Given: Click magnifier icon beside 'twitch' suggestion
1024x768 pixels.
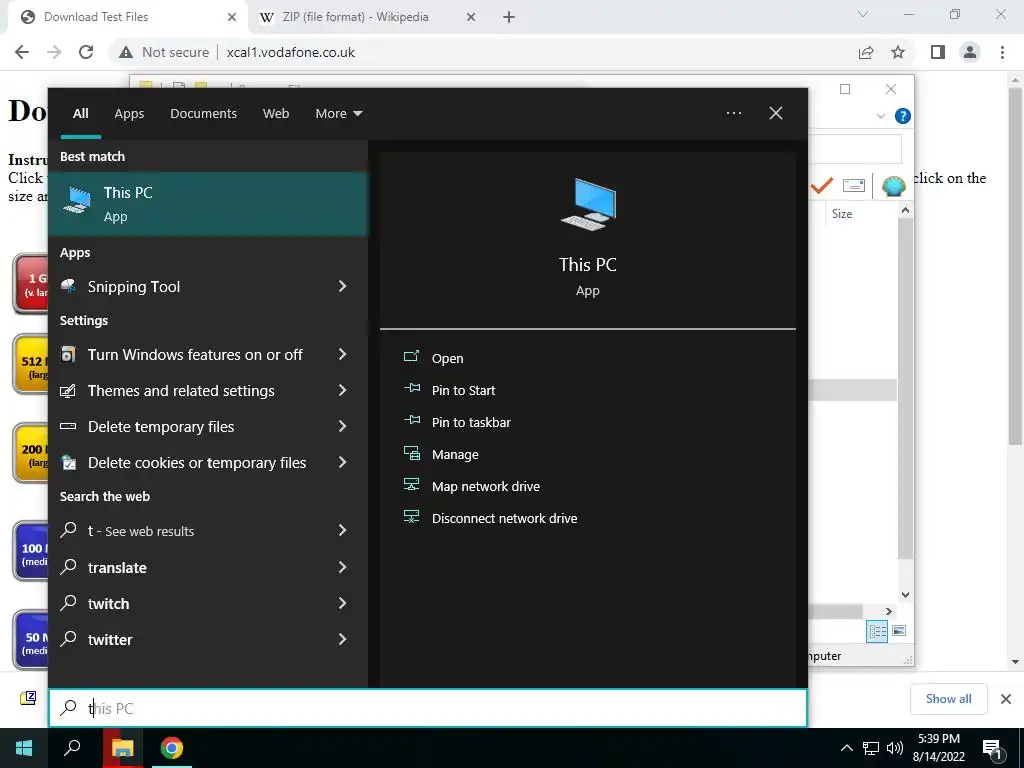Looking at the screenshot, I should [69, 603].
